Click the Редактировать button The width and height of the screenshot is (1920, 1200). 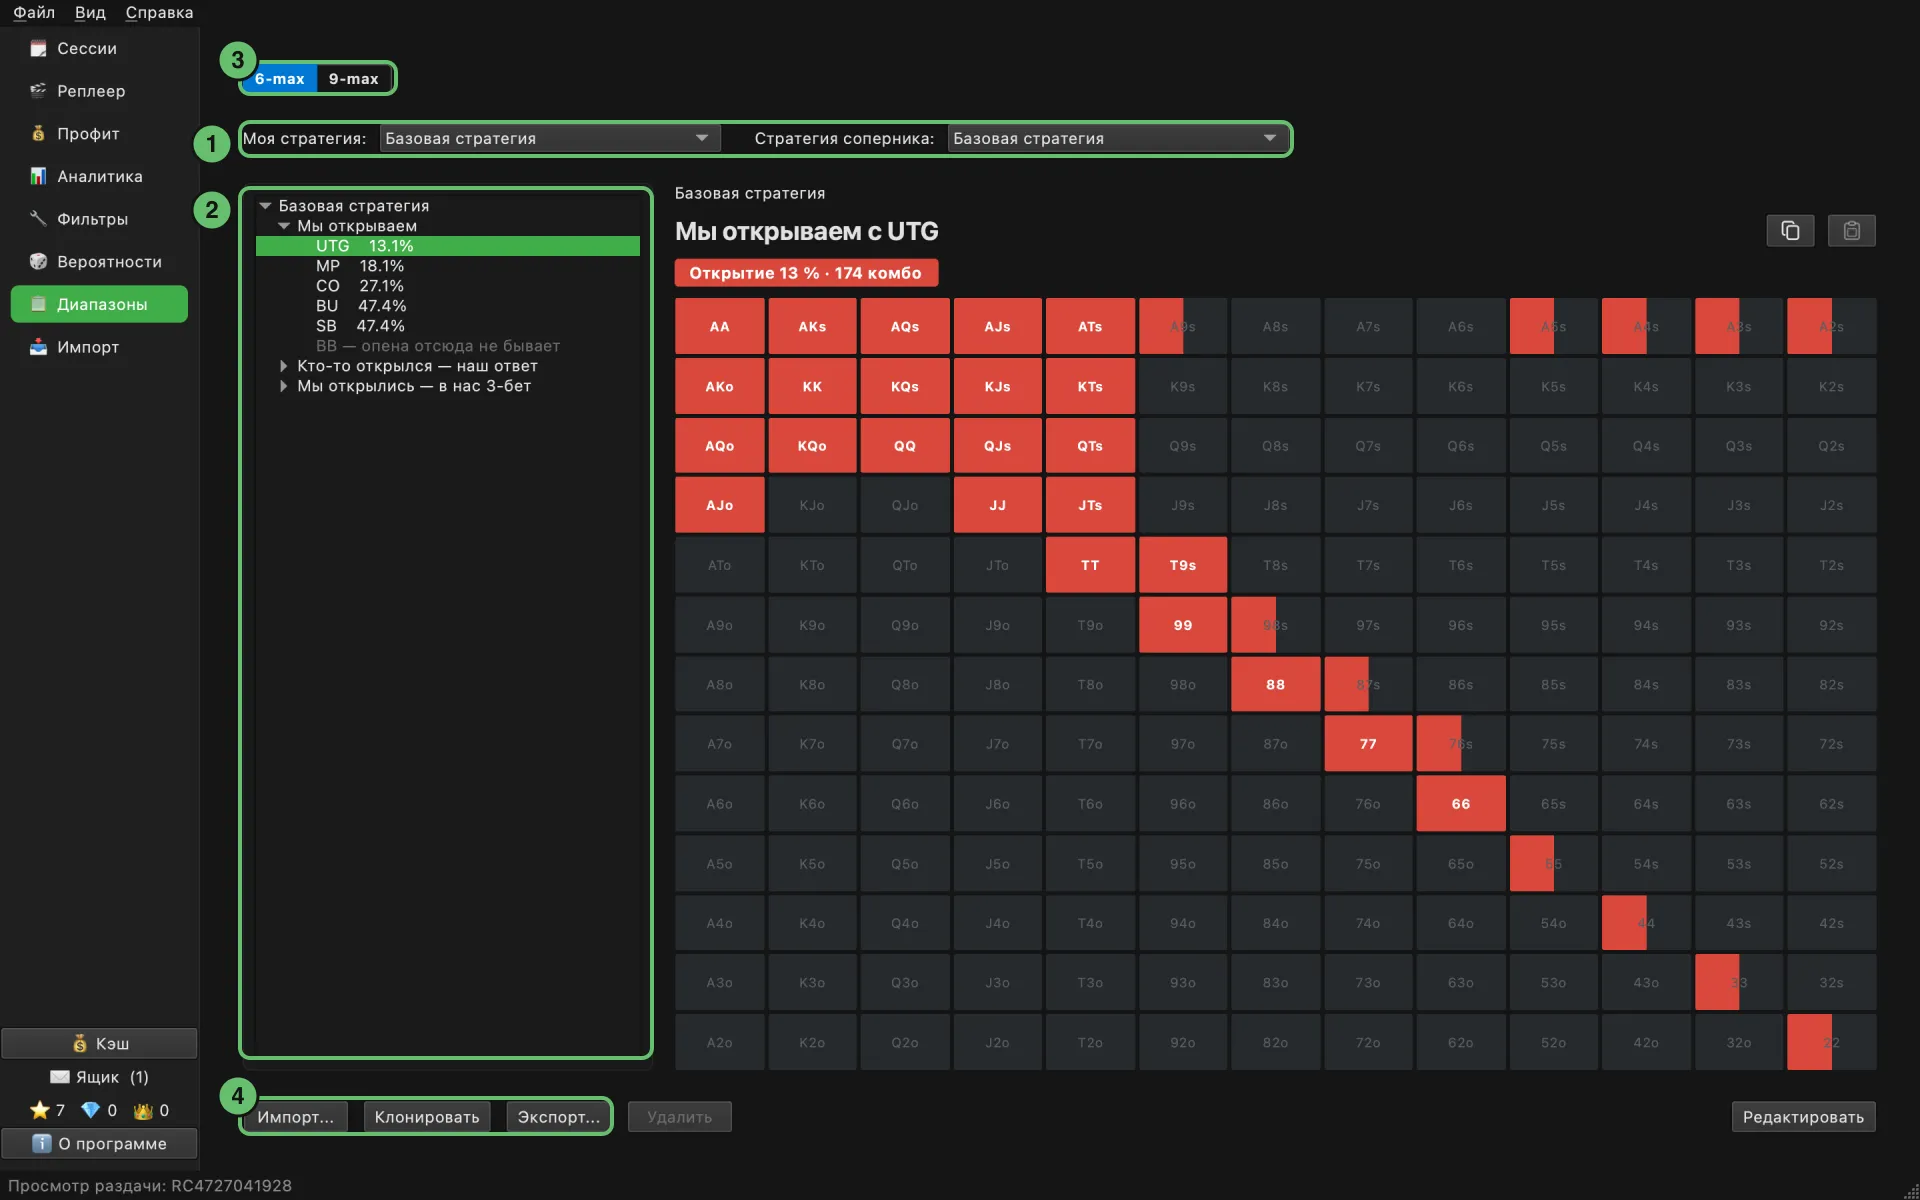tap(1803, 1117)
